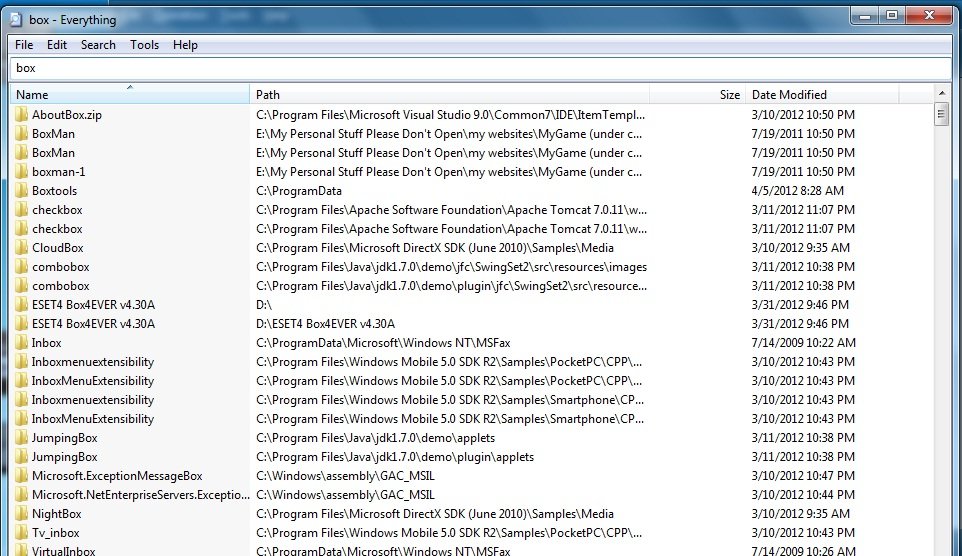The image size is (962, 556).
Task: Click the folder icon next to AboutBox.zip
Action: point(21,115)
